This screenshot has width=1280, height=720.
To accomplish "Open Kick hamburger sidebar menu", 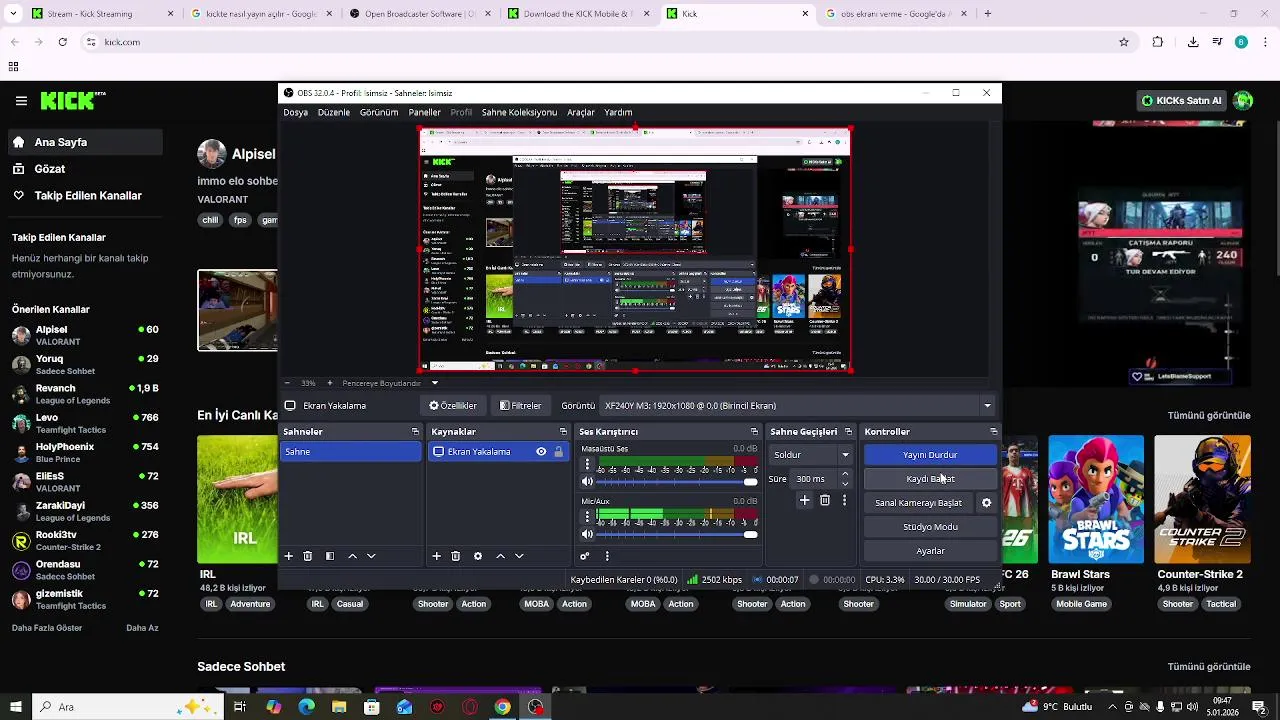I will click(x=21, y=101).
